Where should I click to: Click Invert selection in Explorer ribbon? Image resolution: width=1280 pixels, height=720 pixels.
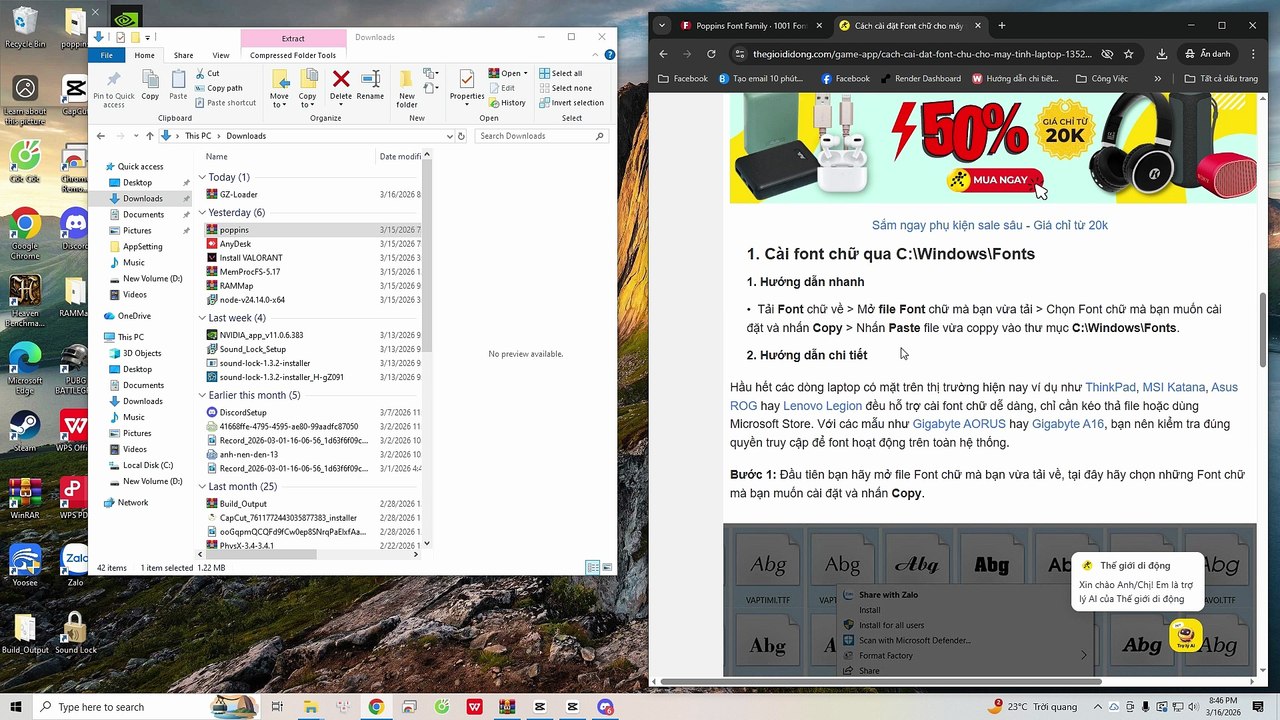click(x=571, y=103)
